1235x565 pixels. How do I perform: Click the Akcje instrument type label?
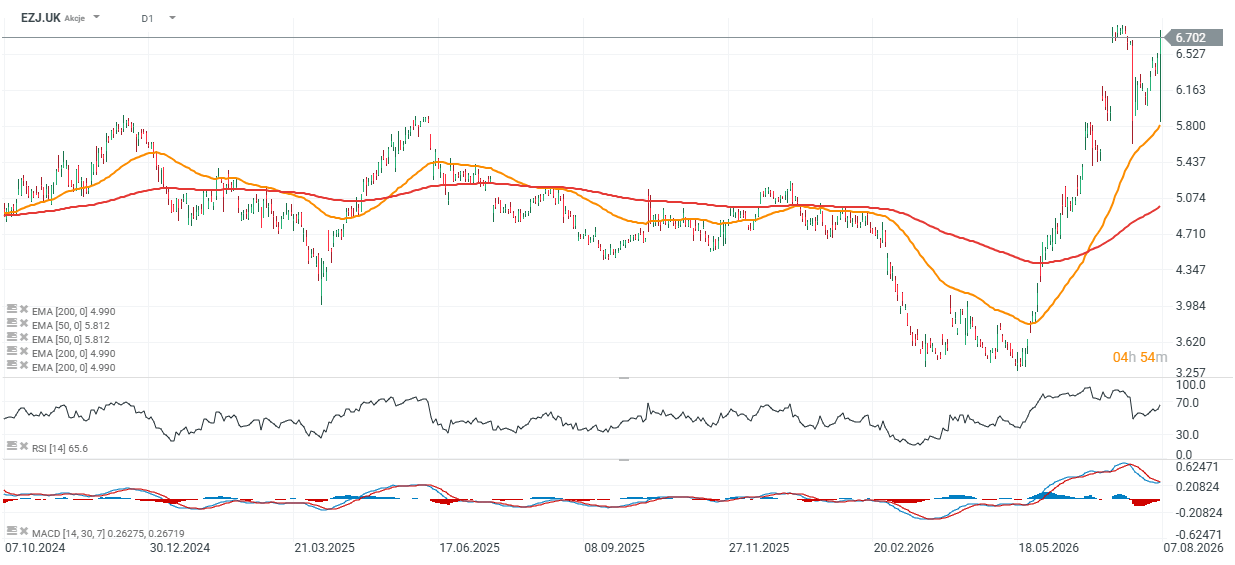(x=75, y=19)
